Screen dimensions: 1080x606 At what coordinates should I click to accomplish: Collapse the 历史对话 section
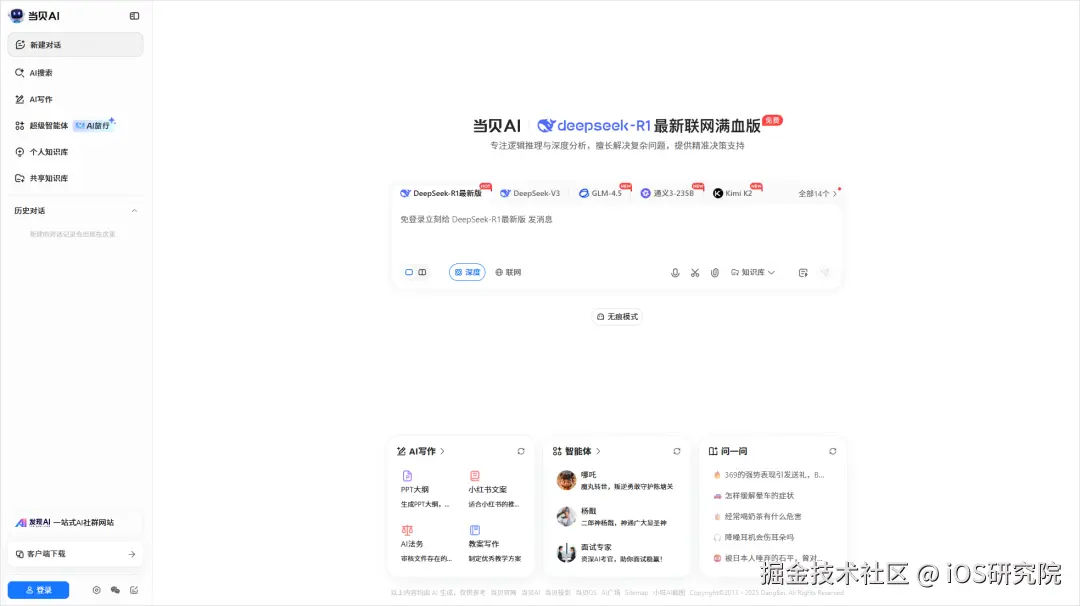(135, 210)
